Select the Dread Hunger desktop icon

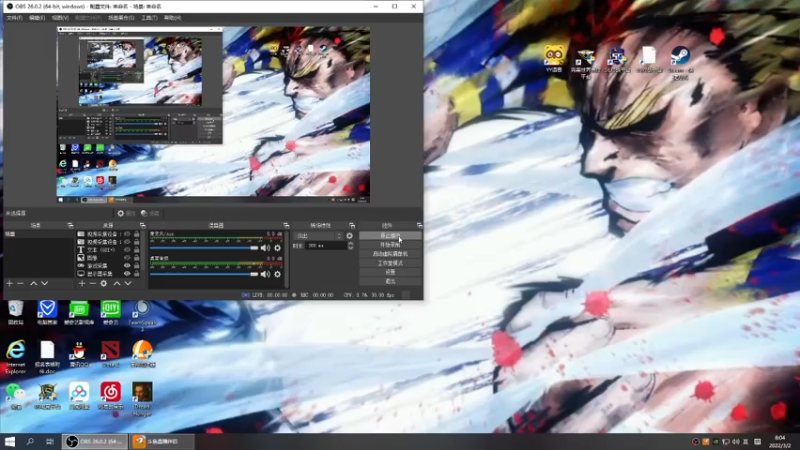pyautogui.click(x=142, y=398)
